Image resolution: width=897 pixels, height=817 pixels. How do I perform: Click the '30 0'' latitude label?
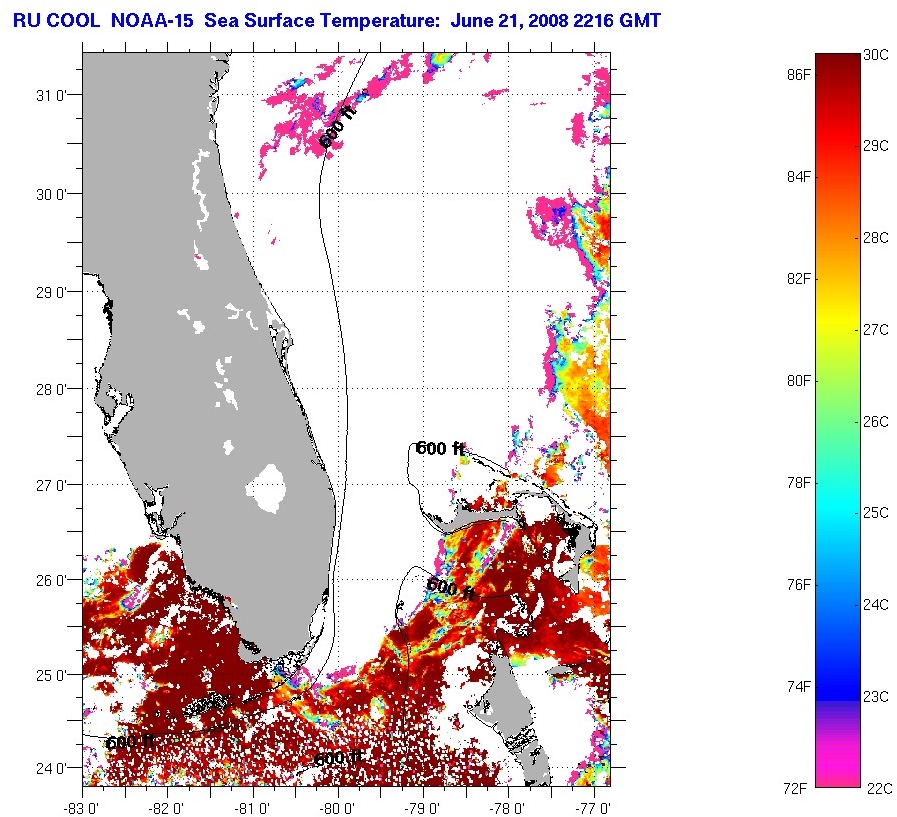tap(51, 195)
